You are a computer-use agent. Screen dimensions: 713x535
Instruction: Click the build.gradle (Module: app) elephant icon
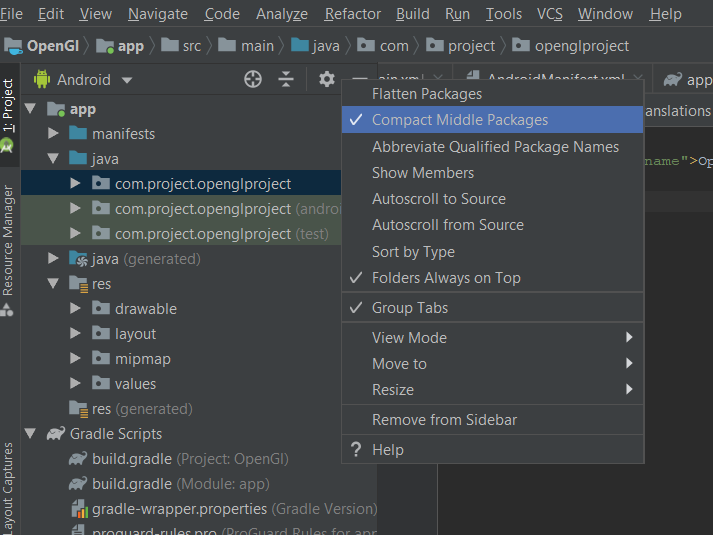78,484
